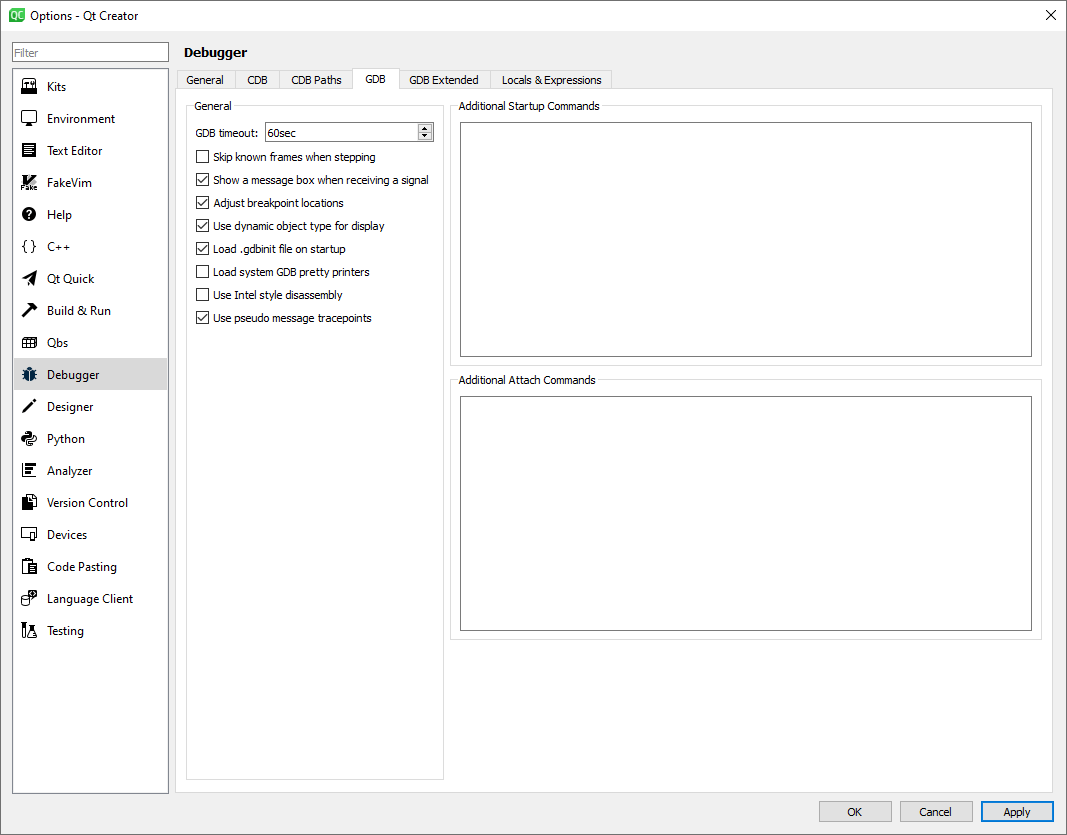Increase GDB timeout with the up arrow

[426, 127]
